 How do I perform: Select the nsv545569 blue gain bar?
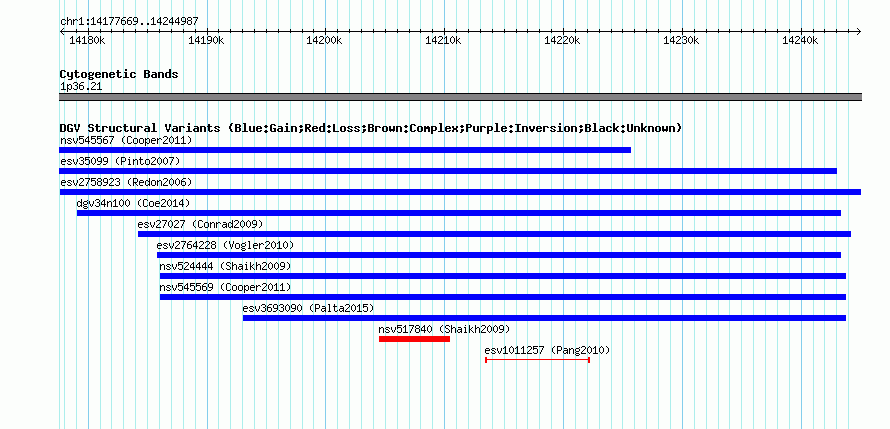[503, 297]
